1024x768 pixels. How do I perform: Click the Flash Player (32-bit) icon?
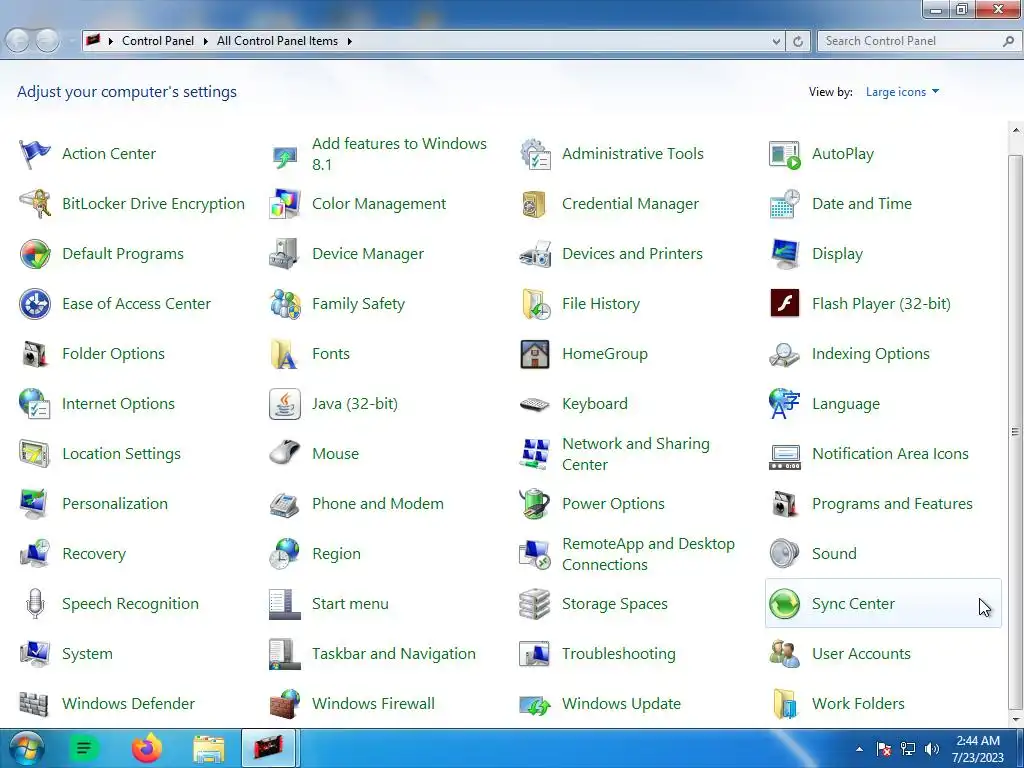pyautogui.click(x=784, y=304)
